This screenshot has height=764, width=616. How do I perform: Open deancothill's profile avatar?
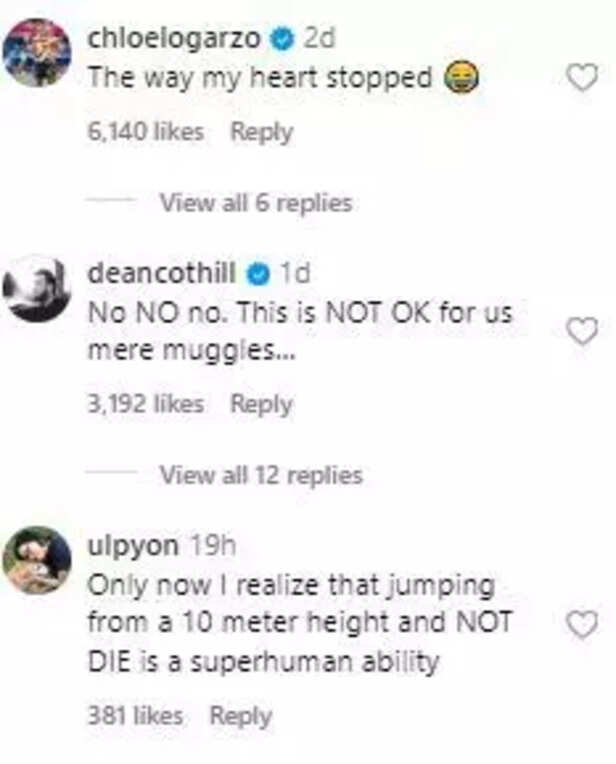[x=37, y=288]
